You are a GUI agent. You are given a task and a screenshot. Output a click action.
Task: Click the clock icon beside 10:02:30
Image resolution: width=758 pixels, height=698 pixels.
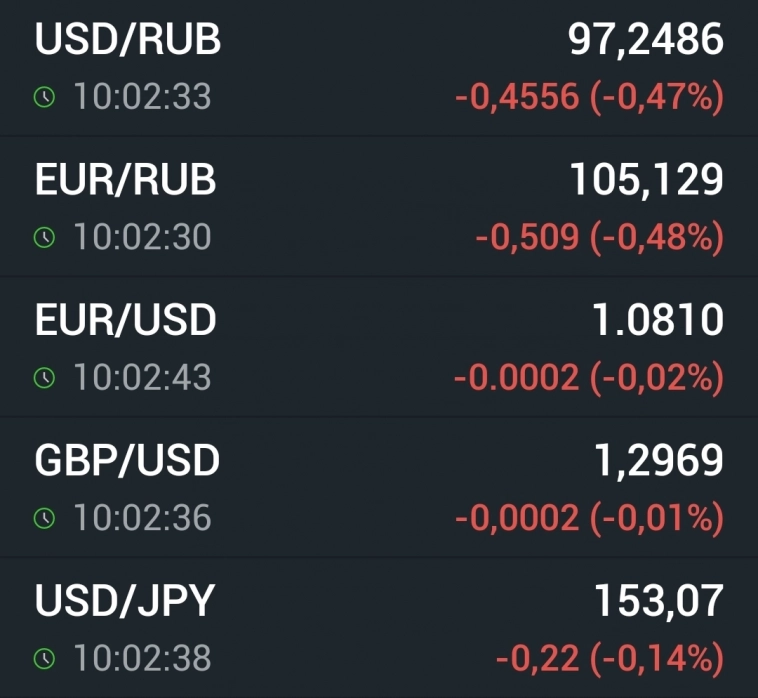click(x=43, y=237)
